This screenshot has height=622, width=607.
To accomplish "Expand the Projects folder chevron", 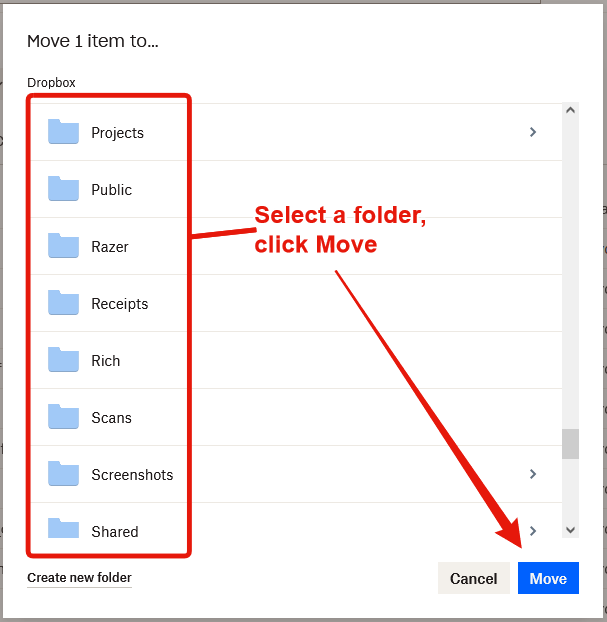I will pyautogui.click(x=533, y=132).
